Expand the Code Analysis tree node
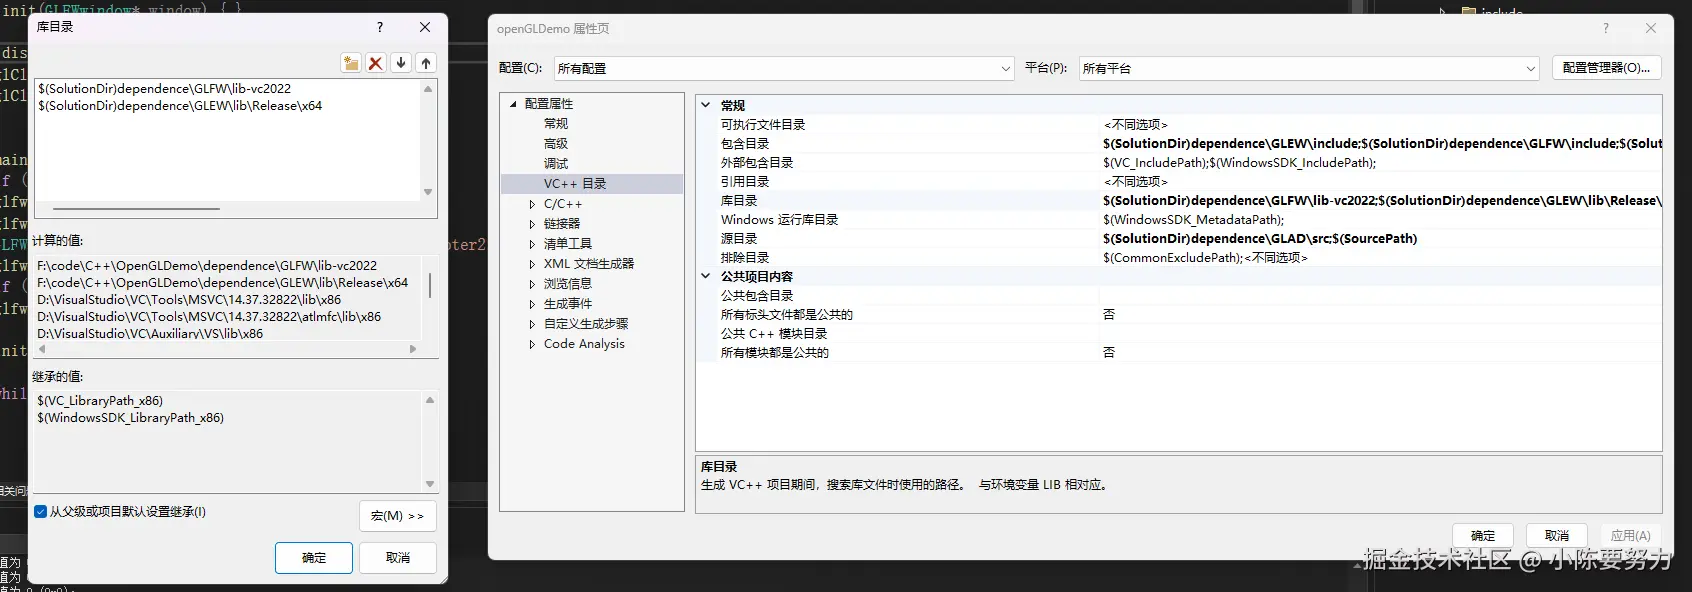The width and height of the screenshot is (1692, 592). coord(532,344)
